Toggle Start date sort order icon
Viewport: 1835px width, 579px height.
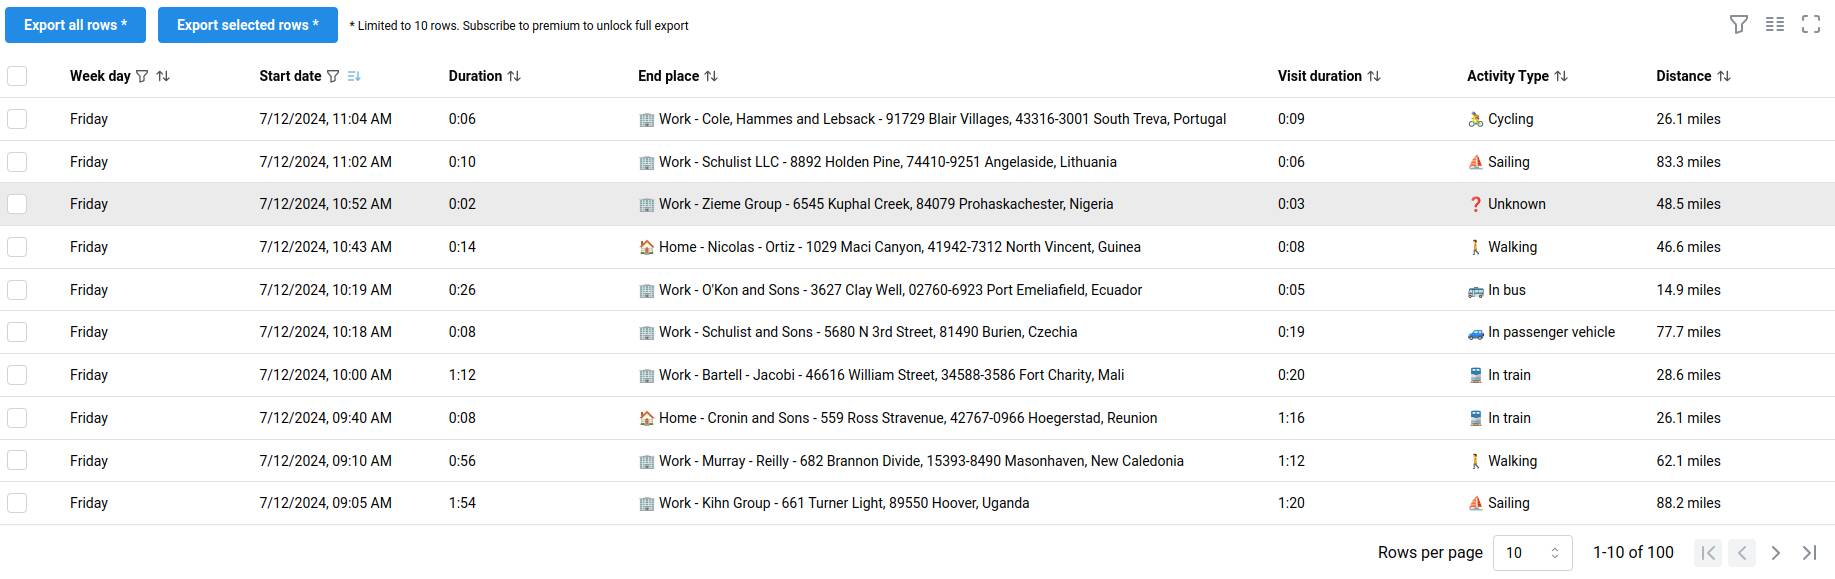[x=354, y=76]
